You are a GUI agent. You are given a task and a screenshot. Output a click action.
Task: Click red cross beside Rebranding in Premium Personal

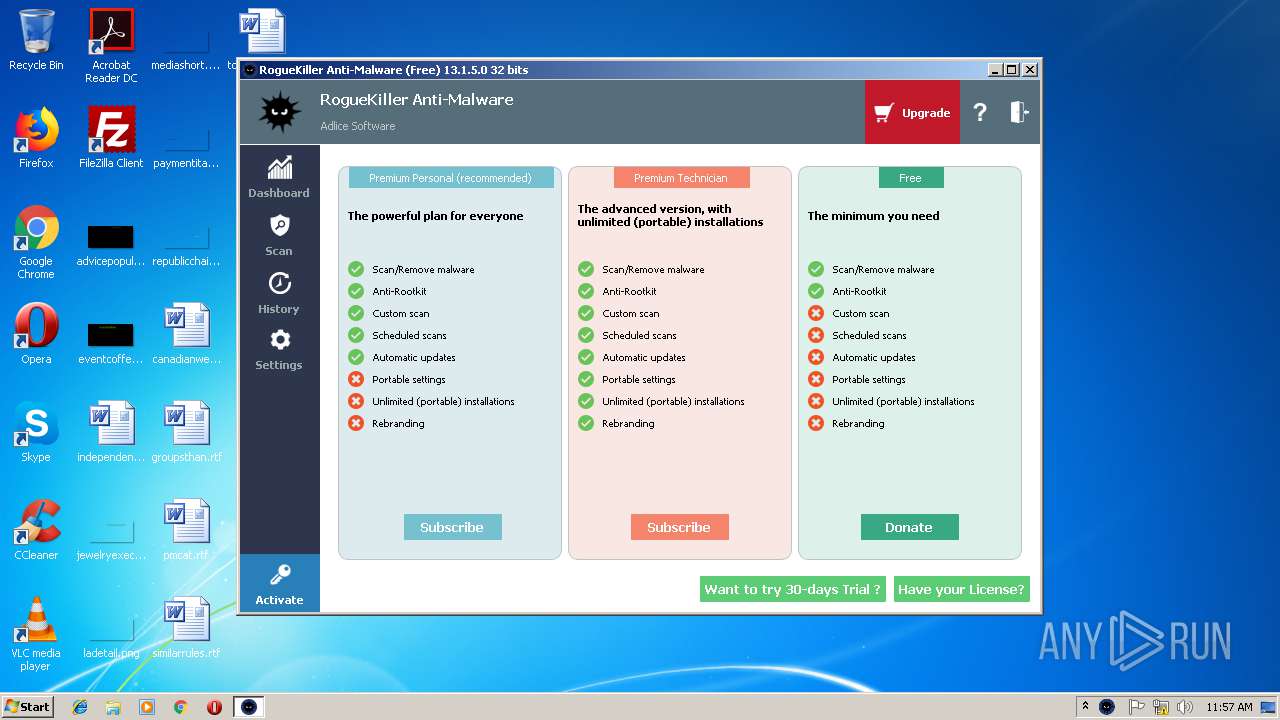[x=356, y=423]
